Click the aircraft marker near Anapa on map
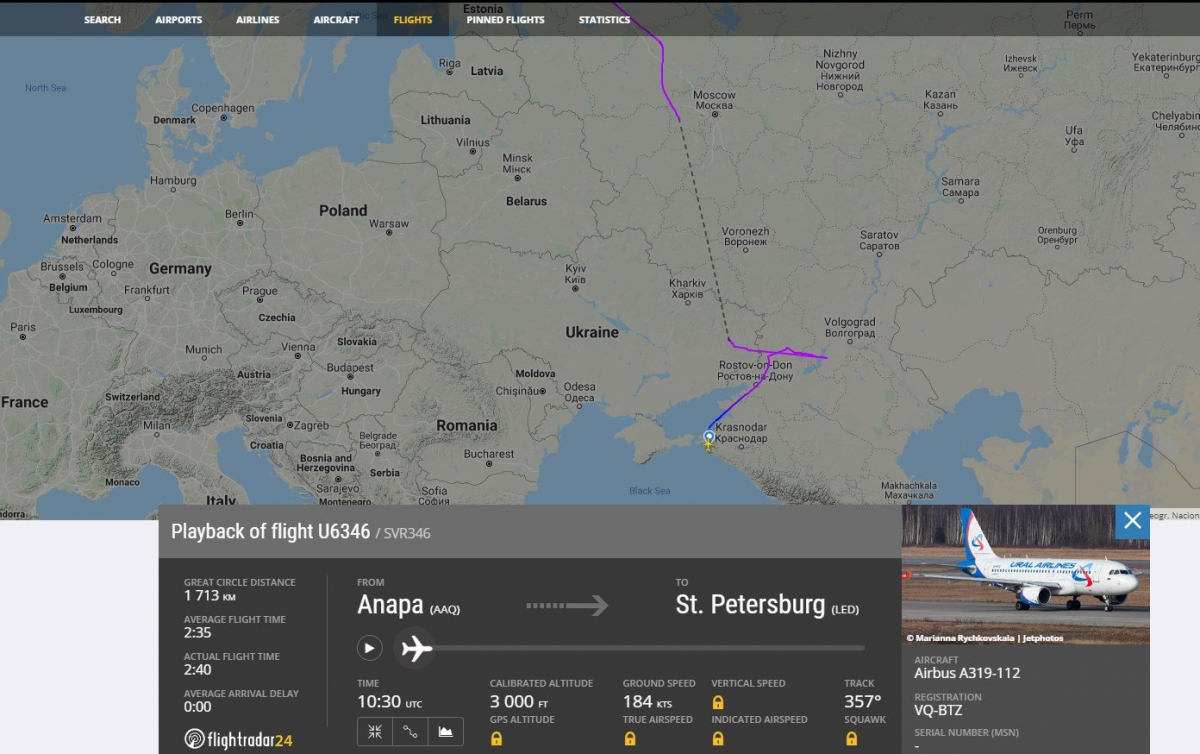The image size is (1200, 754). point(709,439)
